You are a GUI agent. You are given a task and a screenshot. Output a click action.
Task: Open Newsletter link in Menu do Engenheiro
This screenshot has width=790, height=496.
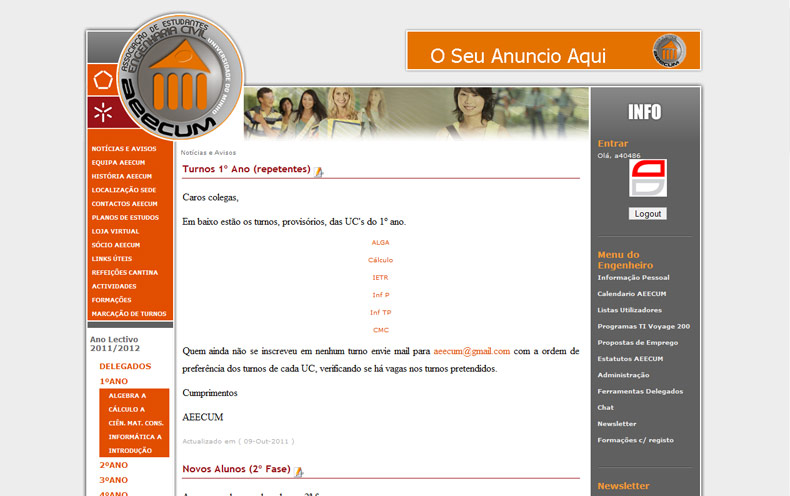pos(617,423)
